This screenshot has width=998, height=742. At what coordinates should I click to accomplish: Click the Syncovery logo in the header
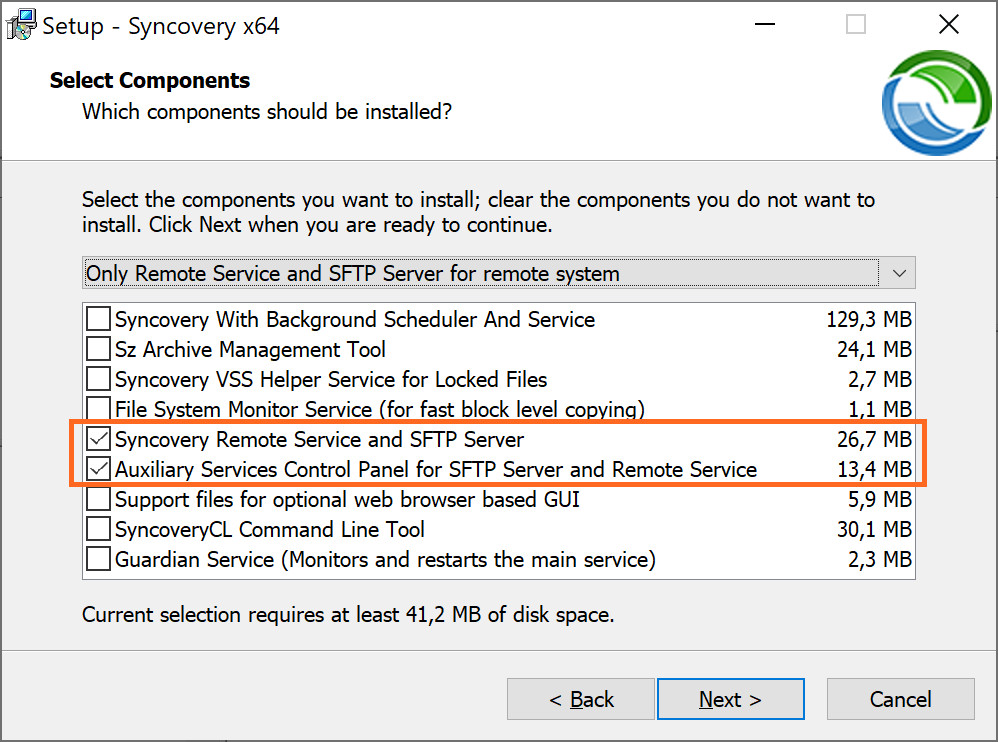coord(937,105)
